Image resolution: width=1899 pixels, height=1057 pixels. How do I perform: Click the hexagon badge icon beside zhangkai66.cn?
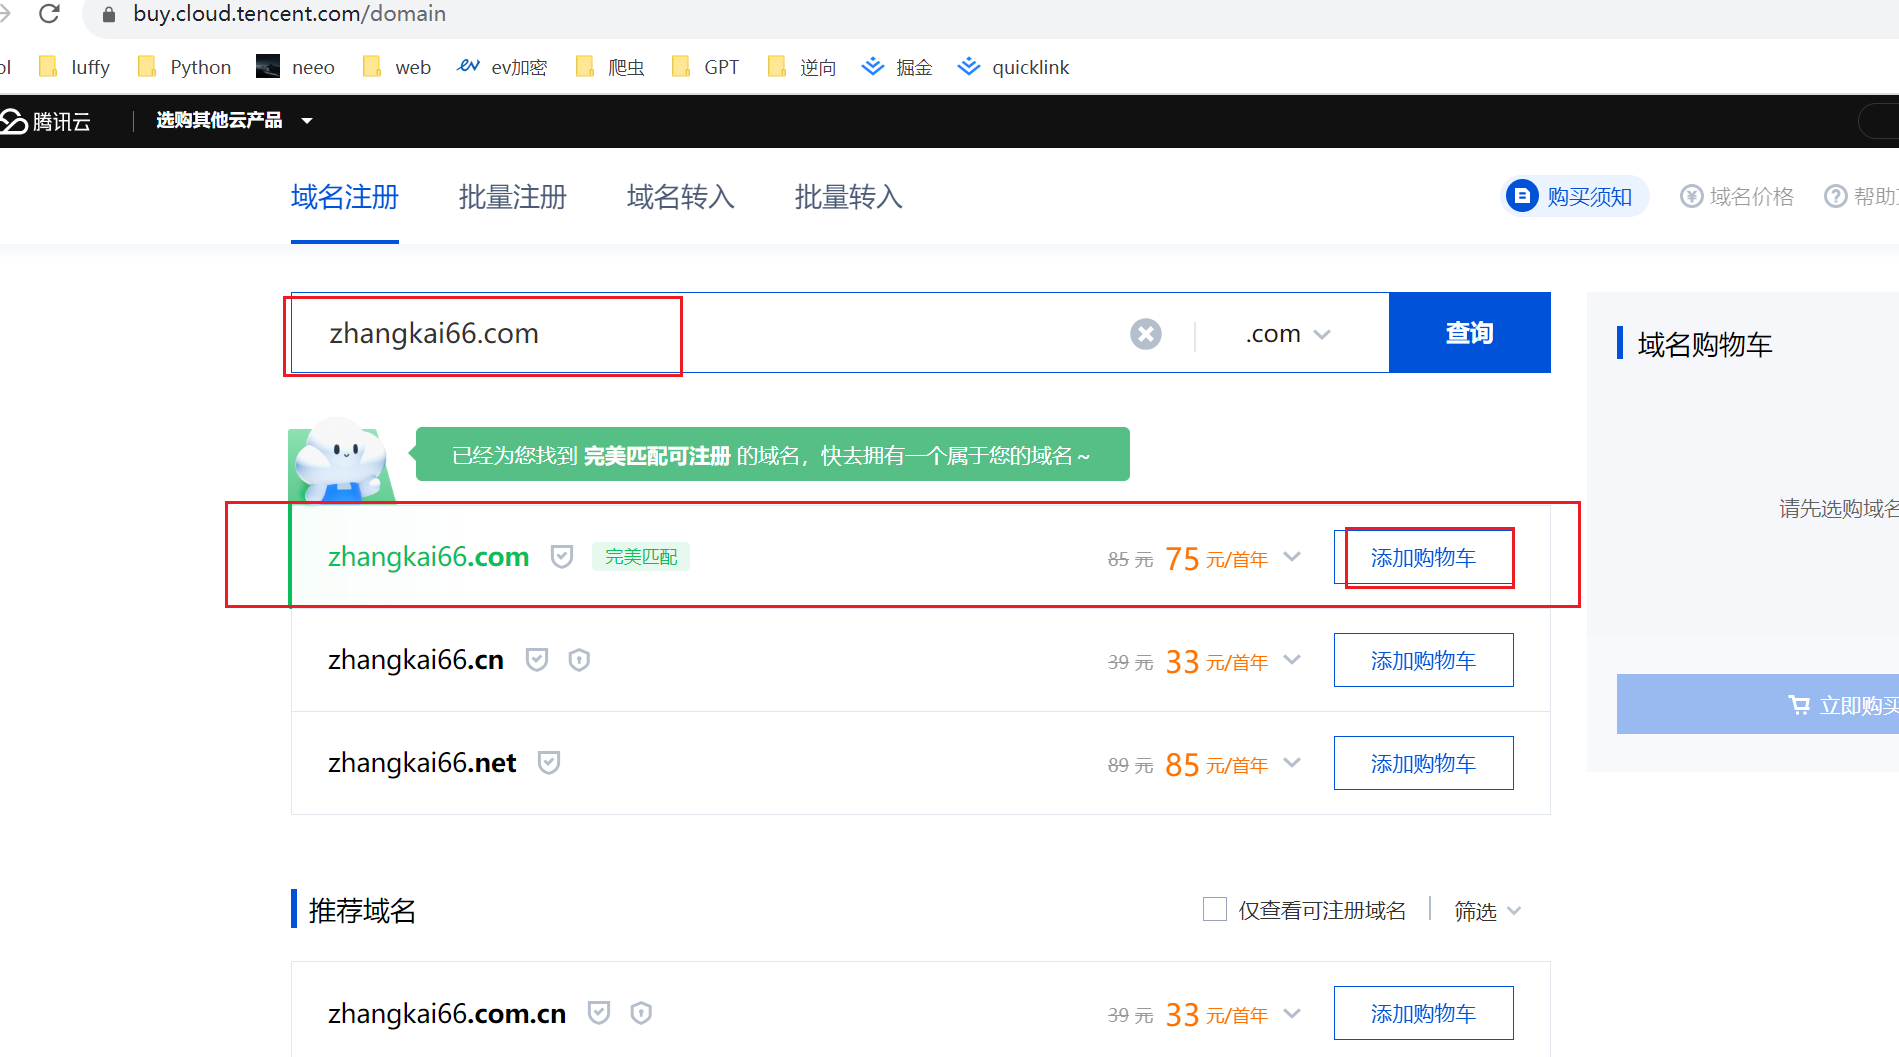pos(579,660)
